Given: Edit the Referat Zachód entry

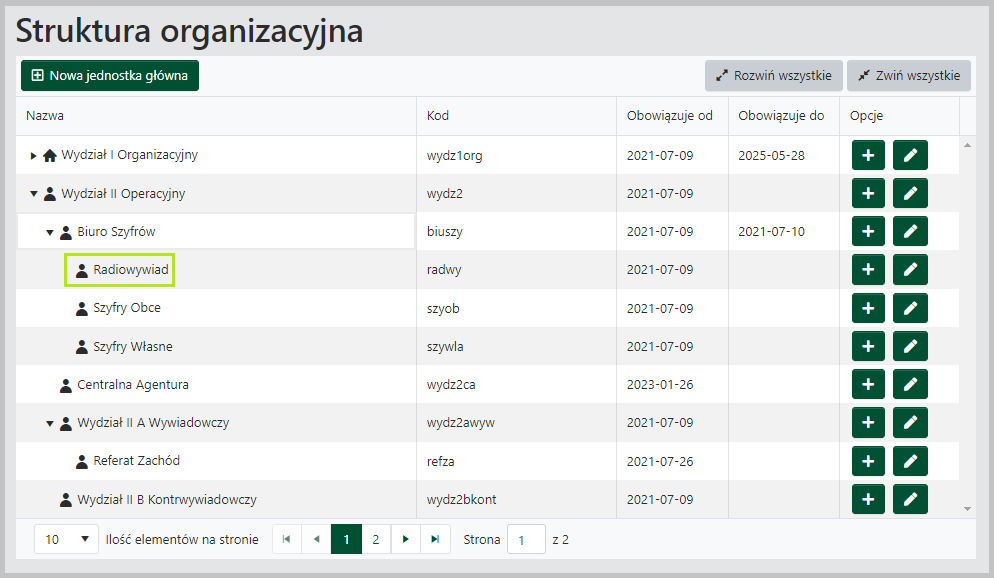Looking at the screenshot, I should pyautogui.click(x=909, y=460).
